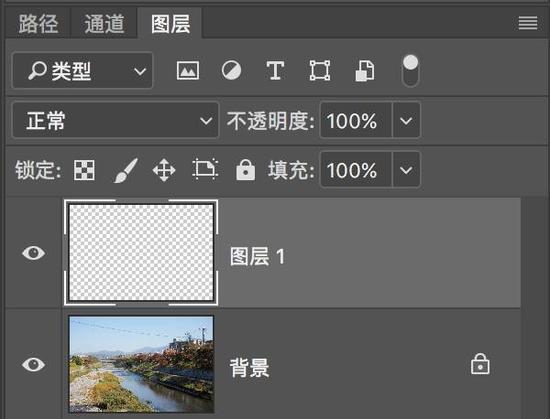Switch to 通道 tab
Viewport: 550px width, 419px height.
(104, 24)
